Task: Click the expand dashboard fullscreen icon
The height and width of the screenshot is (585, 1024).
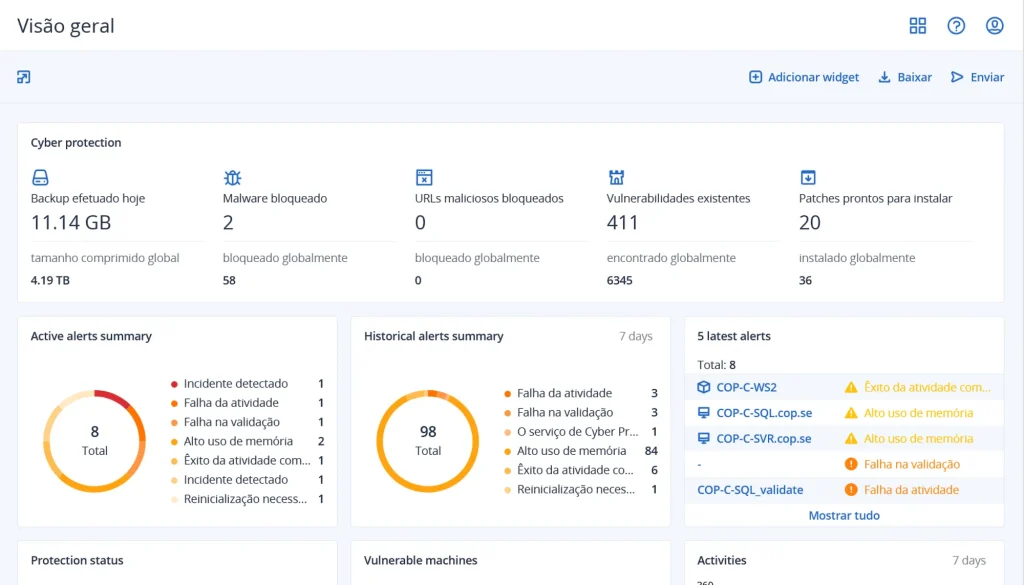Action: click(24, 77)
